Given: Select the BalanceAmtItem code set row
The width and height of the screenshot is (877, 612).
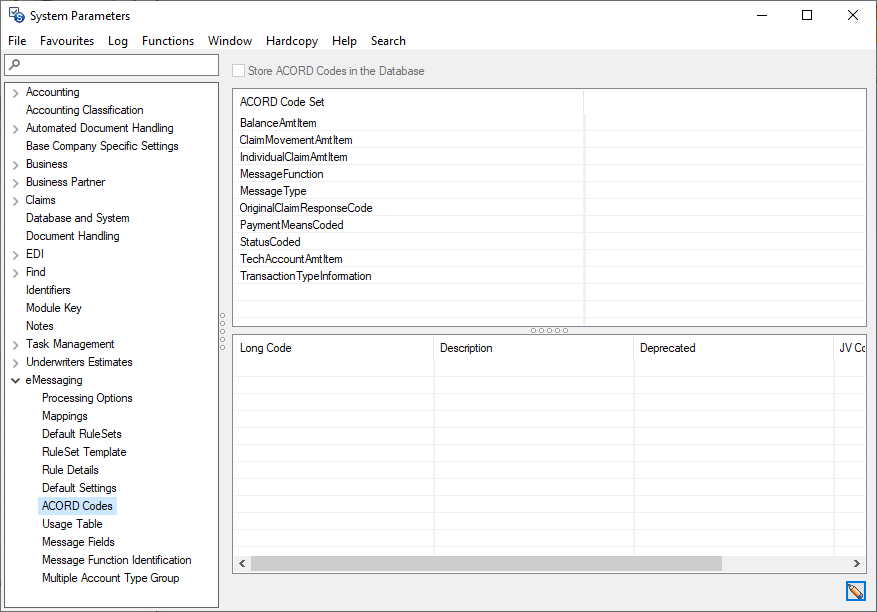Looking at the screenshot, I should coord(278,123).
